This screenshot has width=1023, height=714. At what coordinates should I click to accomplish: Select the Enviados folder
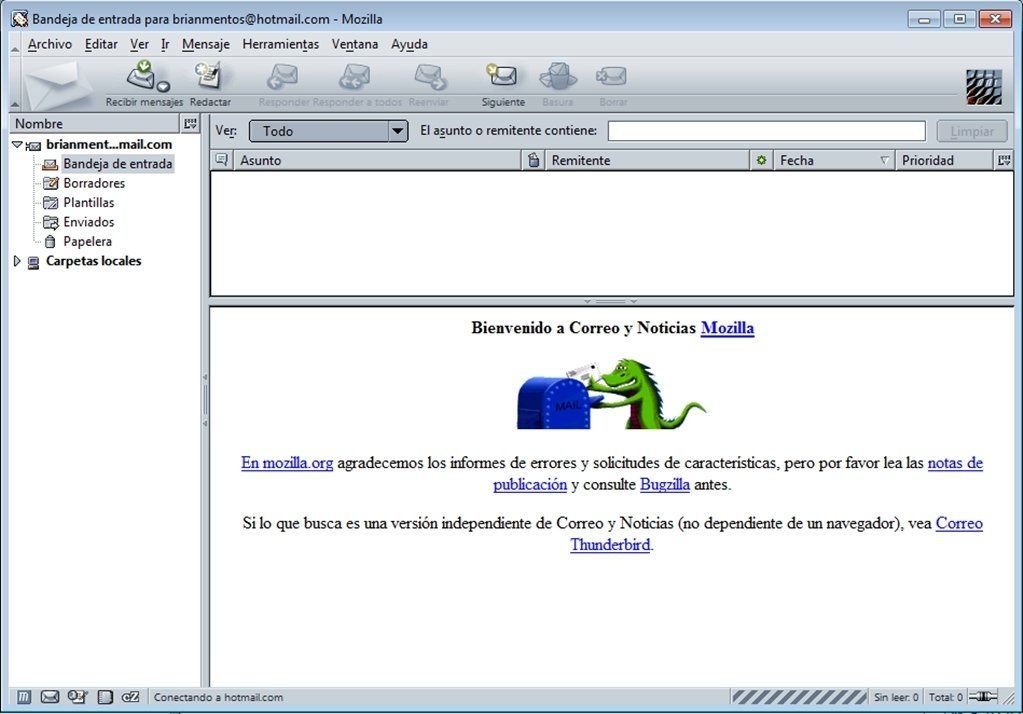89,223
